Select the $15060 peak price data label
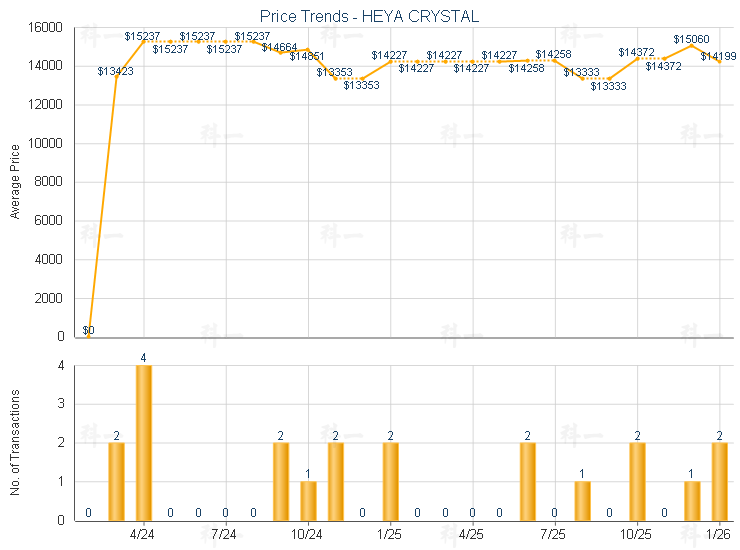This screenshot has height=550, width=740. pos(691,39)
